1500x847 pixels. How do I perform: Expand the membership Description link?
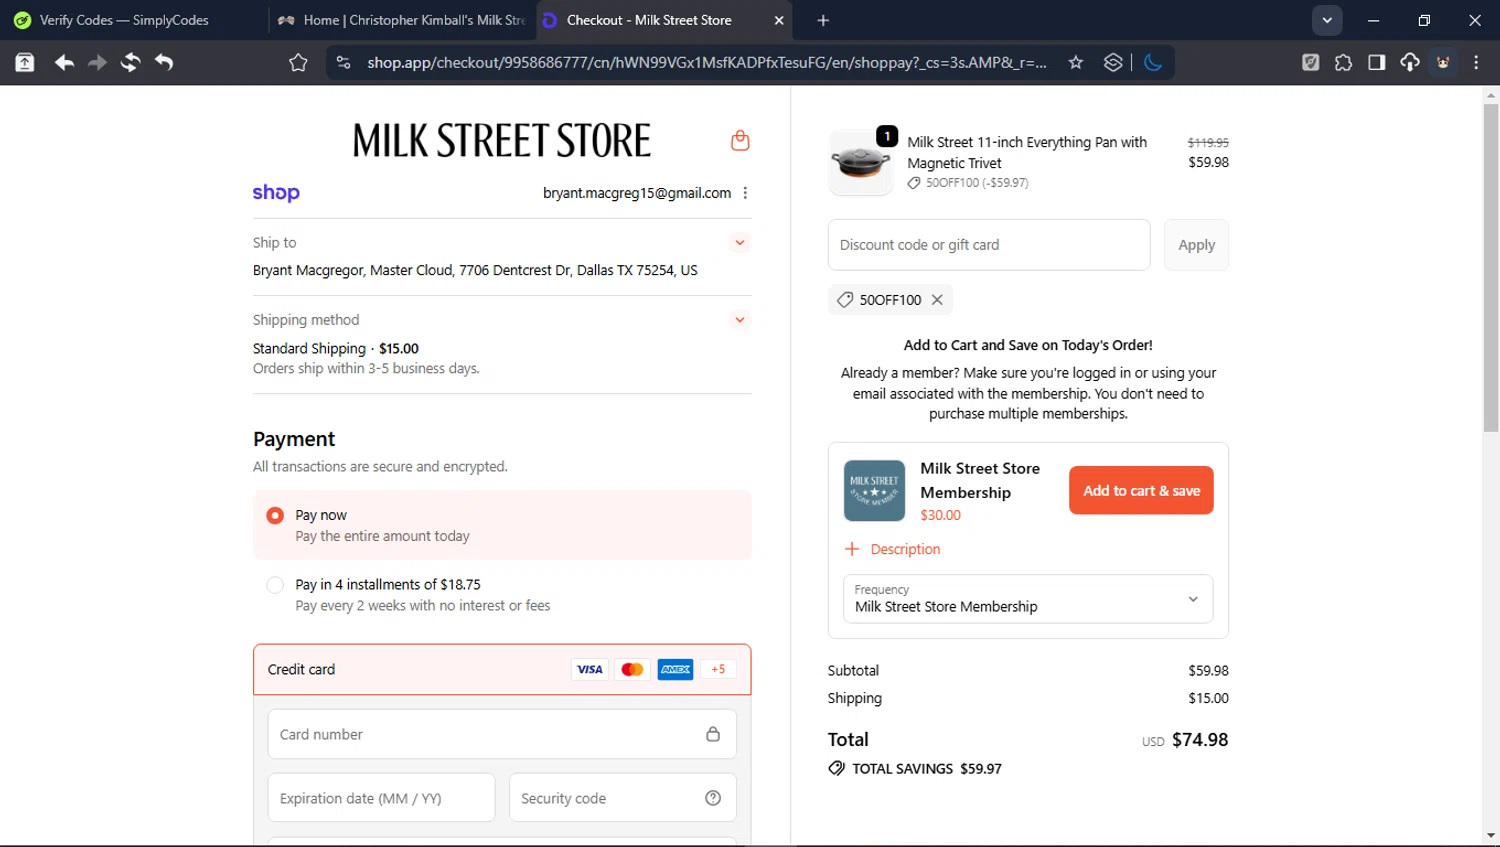(x=893, y=549)
